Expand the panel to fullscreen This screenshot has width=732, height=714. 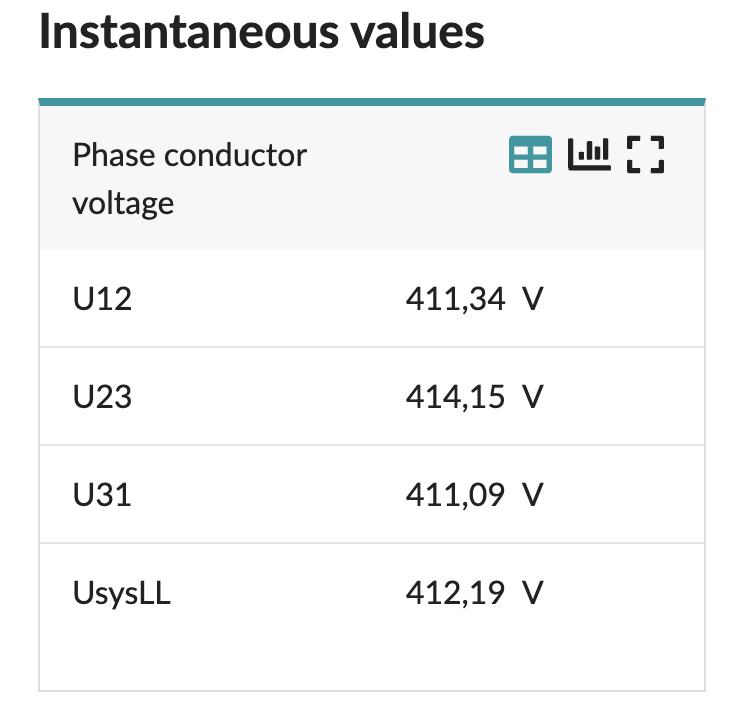click(645, 155)
